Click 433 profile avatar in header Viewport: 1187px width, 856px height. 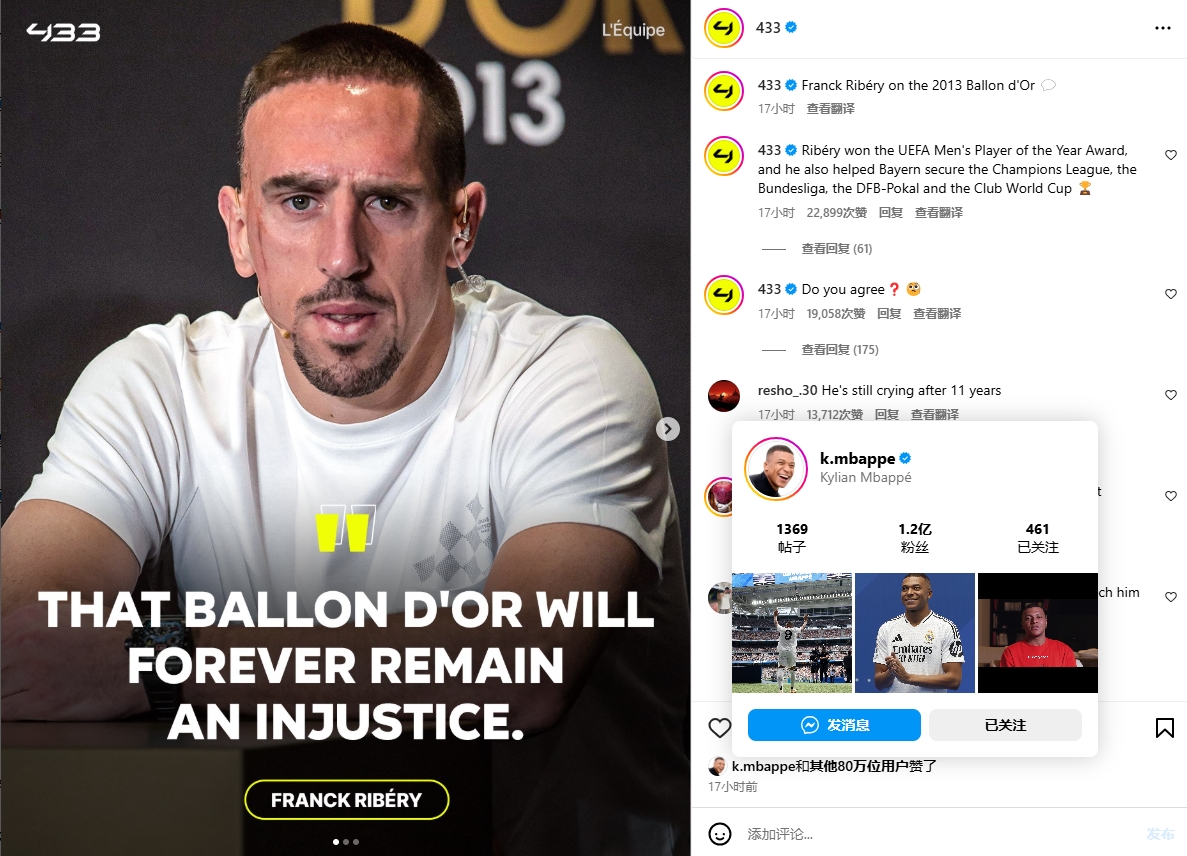coord(724,28)
